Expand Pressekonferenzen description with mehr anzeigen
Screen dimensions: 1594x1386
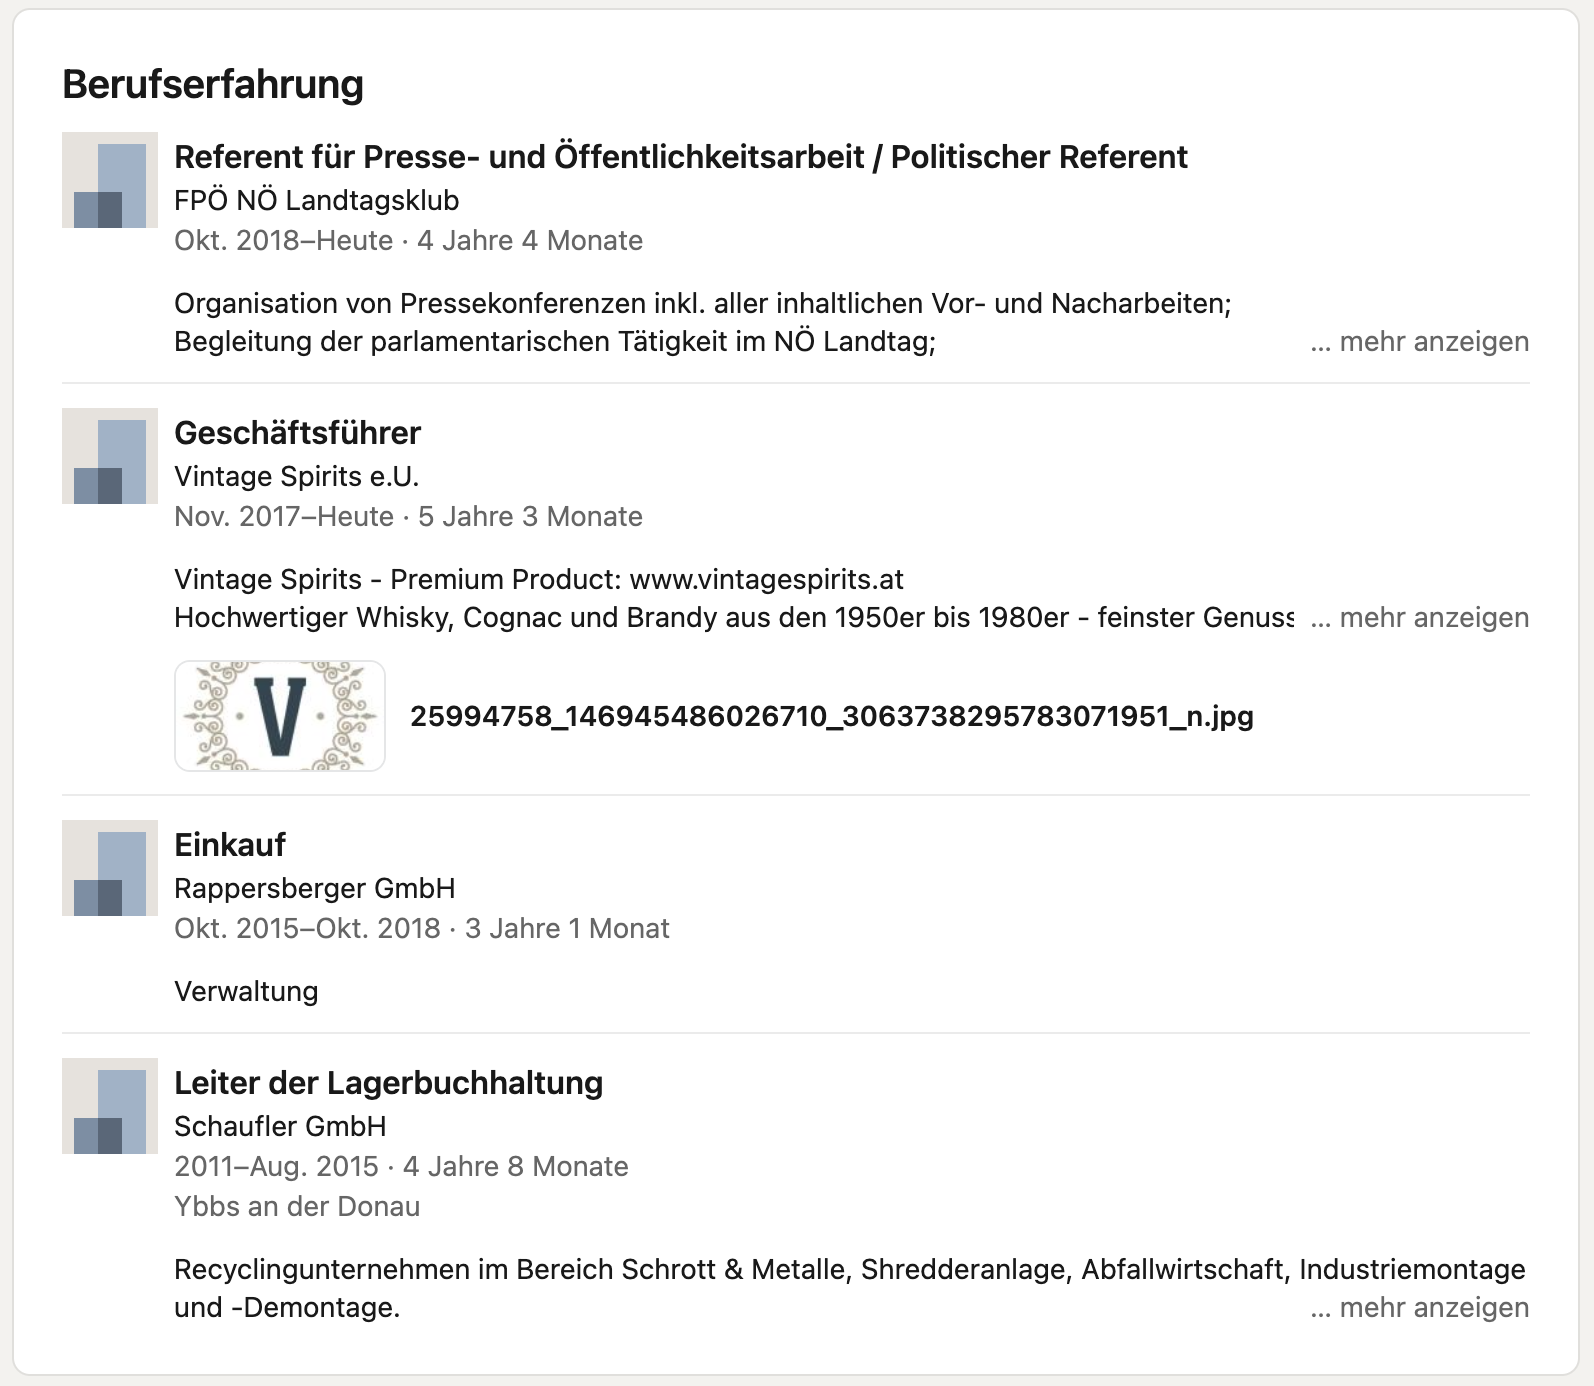pyautogui.click(x=1420, y=342)
